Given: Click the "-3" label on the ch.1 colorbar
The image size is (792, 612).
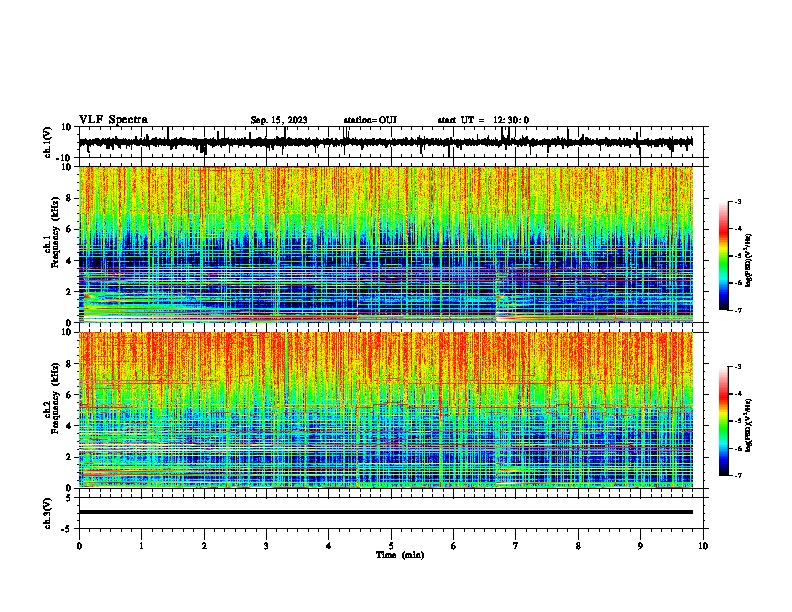Looking at the screenshot, I should [738, 202].
